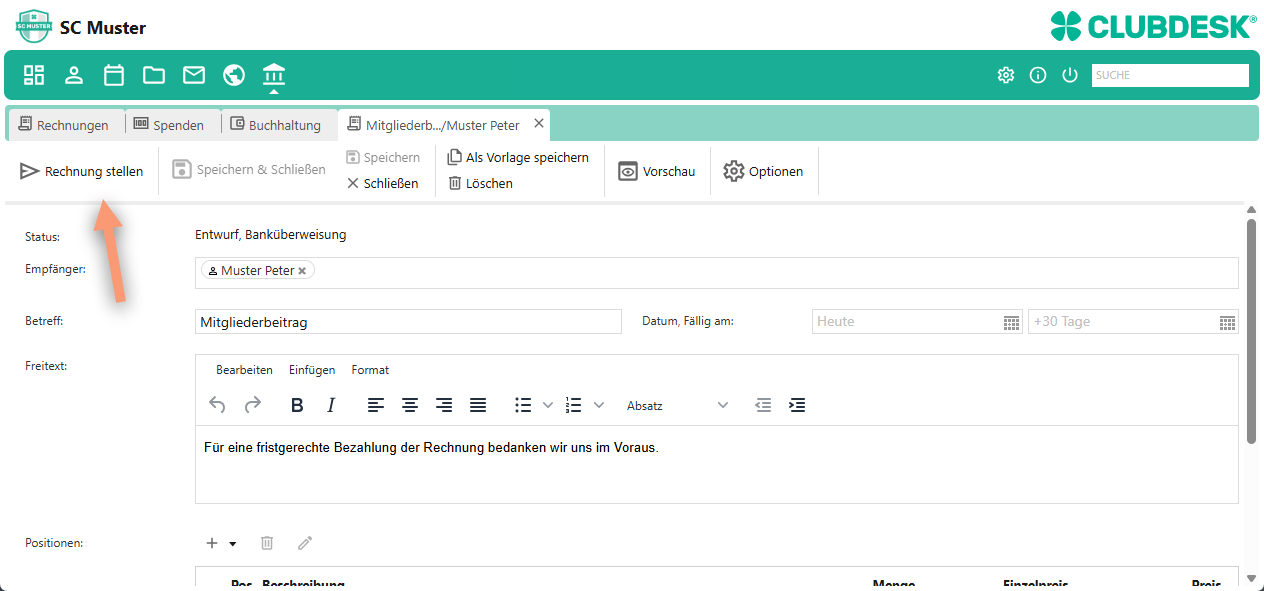Open the Vorschau preview

tap(657, 172)
